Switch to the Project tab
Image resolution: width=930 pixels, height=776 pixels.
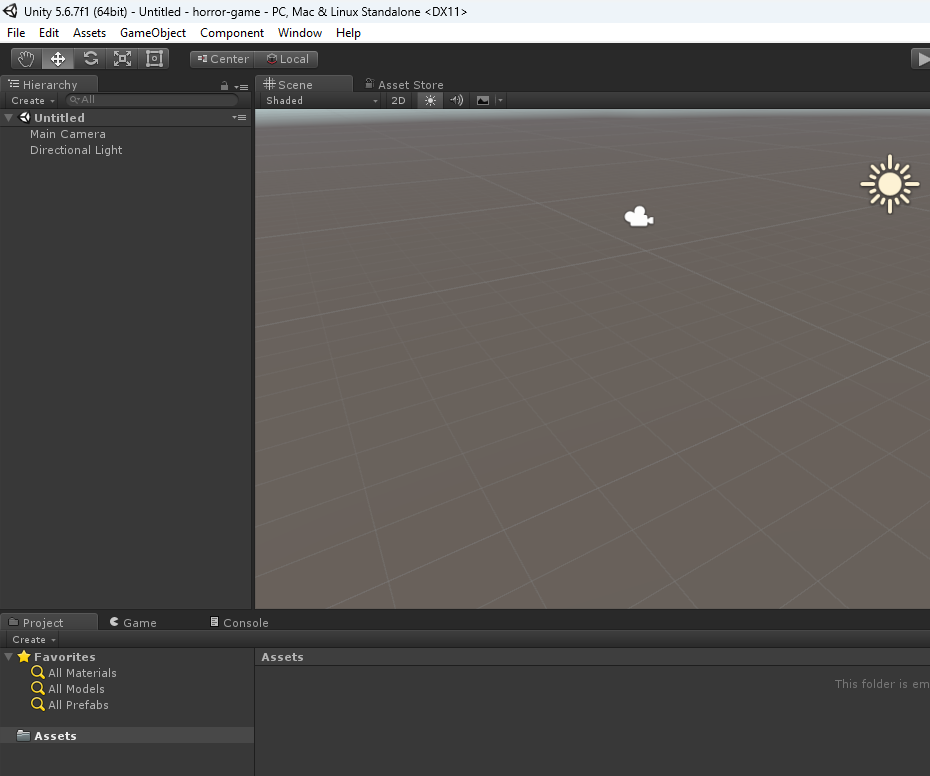pos(49,622)
